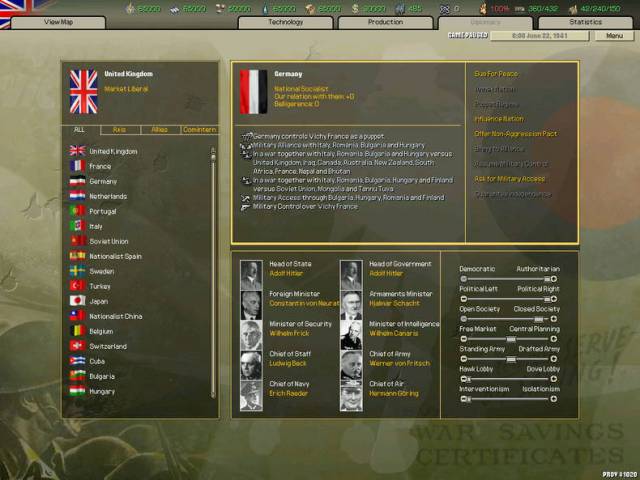Go to the Production tab
This screenshot has height=480, width=640.
point(385,22)
